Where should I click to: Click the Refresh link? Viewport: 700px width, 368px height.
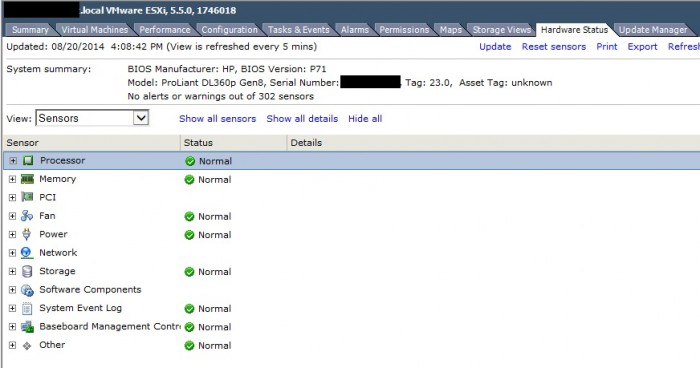click(683, 47)
